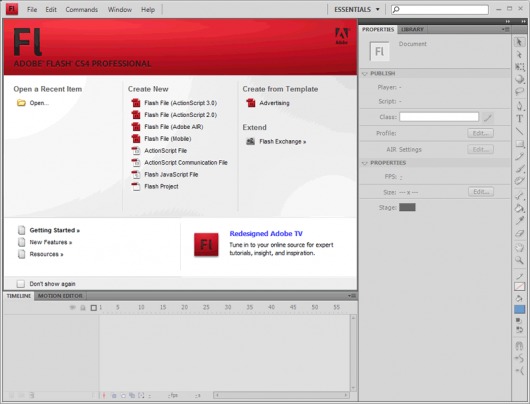Collapse the PUBLISH section
530x404 pixels.
(365, 74)
